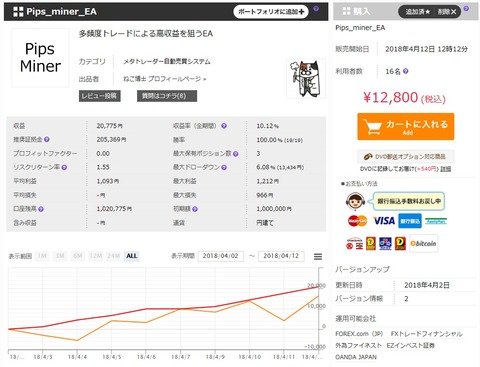This screenshot has width=480, height=367.
Task: Open help icon next to the 削除 button
Action: (466, 9)
